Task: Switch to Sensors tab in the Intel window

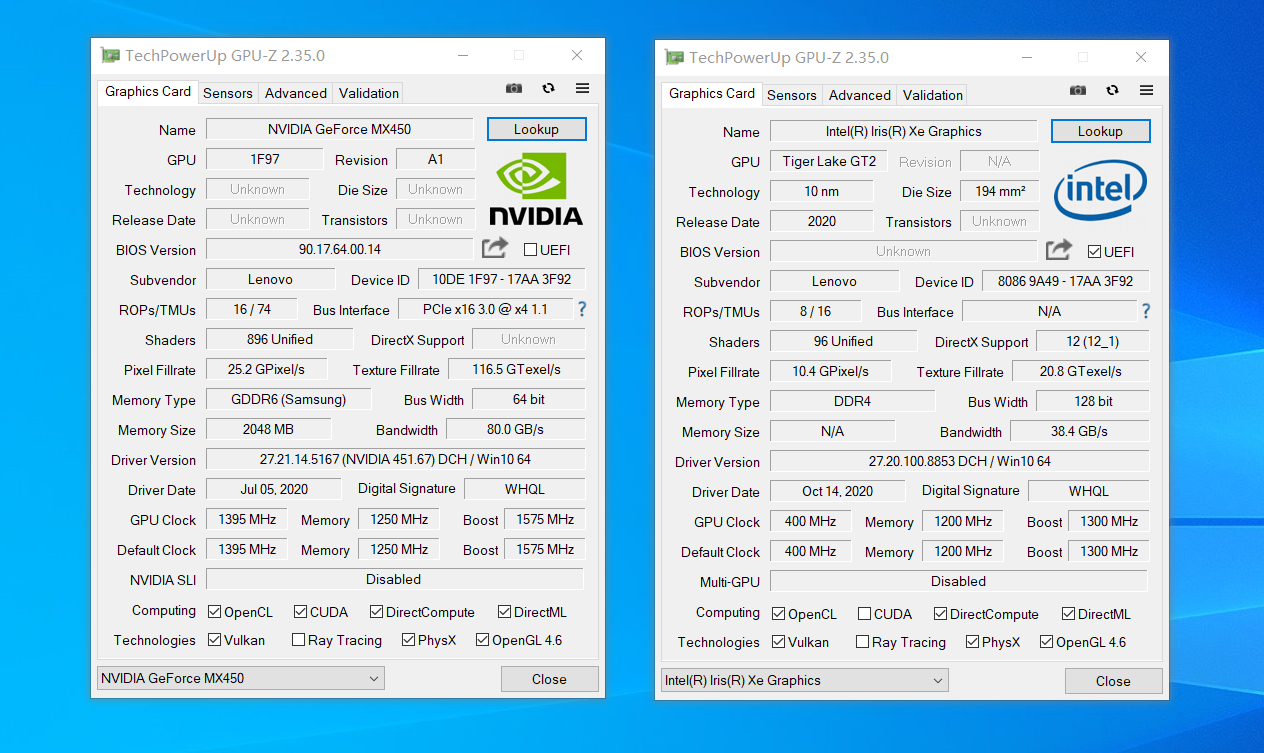Action: tap(791, 95)
